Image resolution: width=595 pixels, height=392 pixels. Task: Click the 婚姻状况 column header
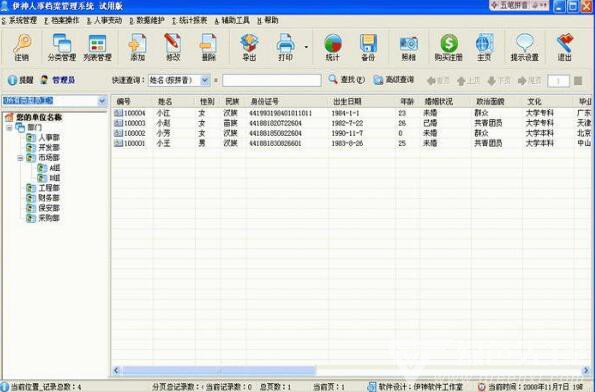click(445, 102)
